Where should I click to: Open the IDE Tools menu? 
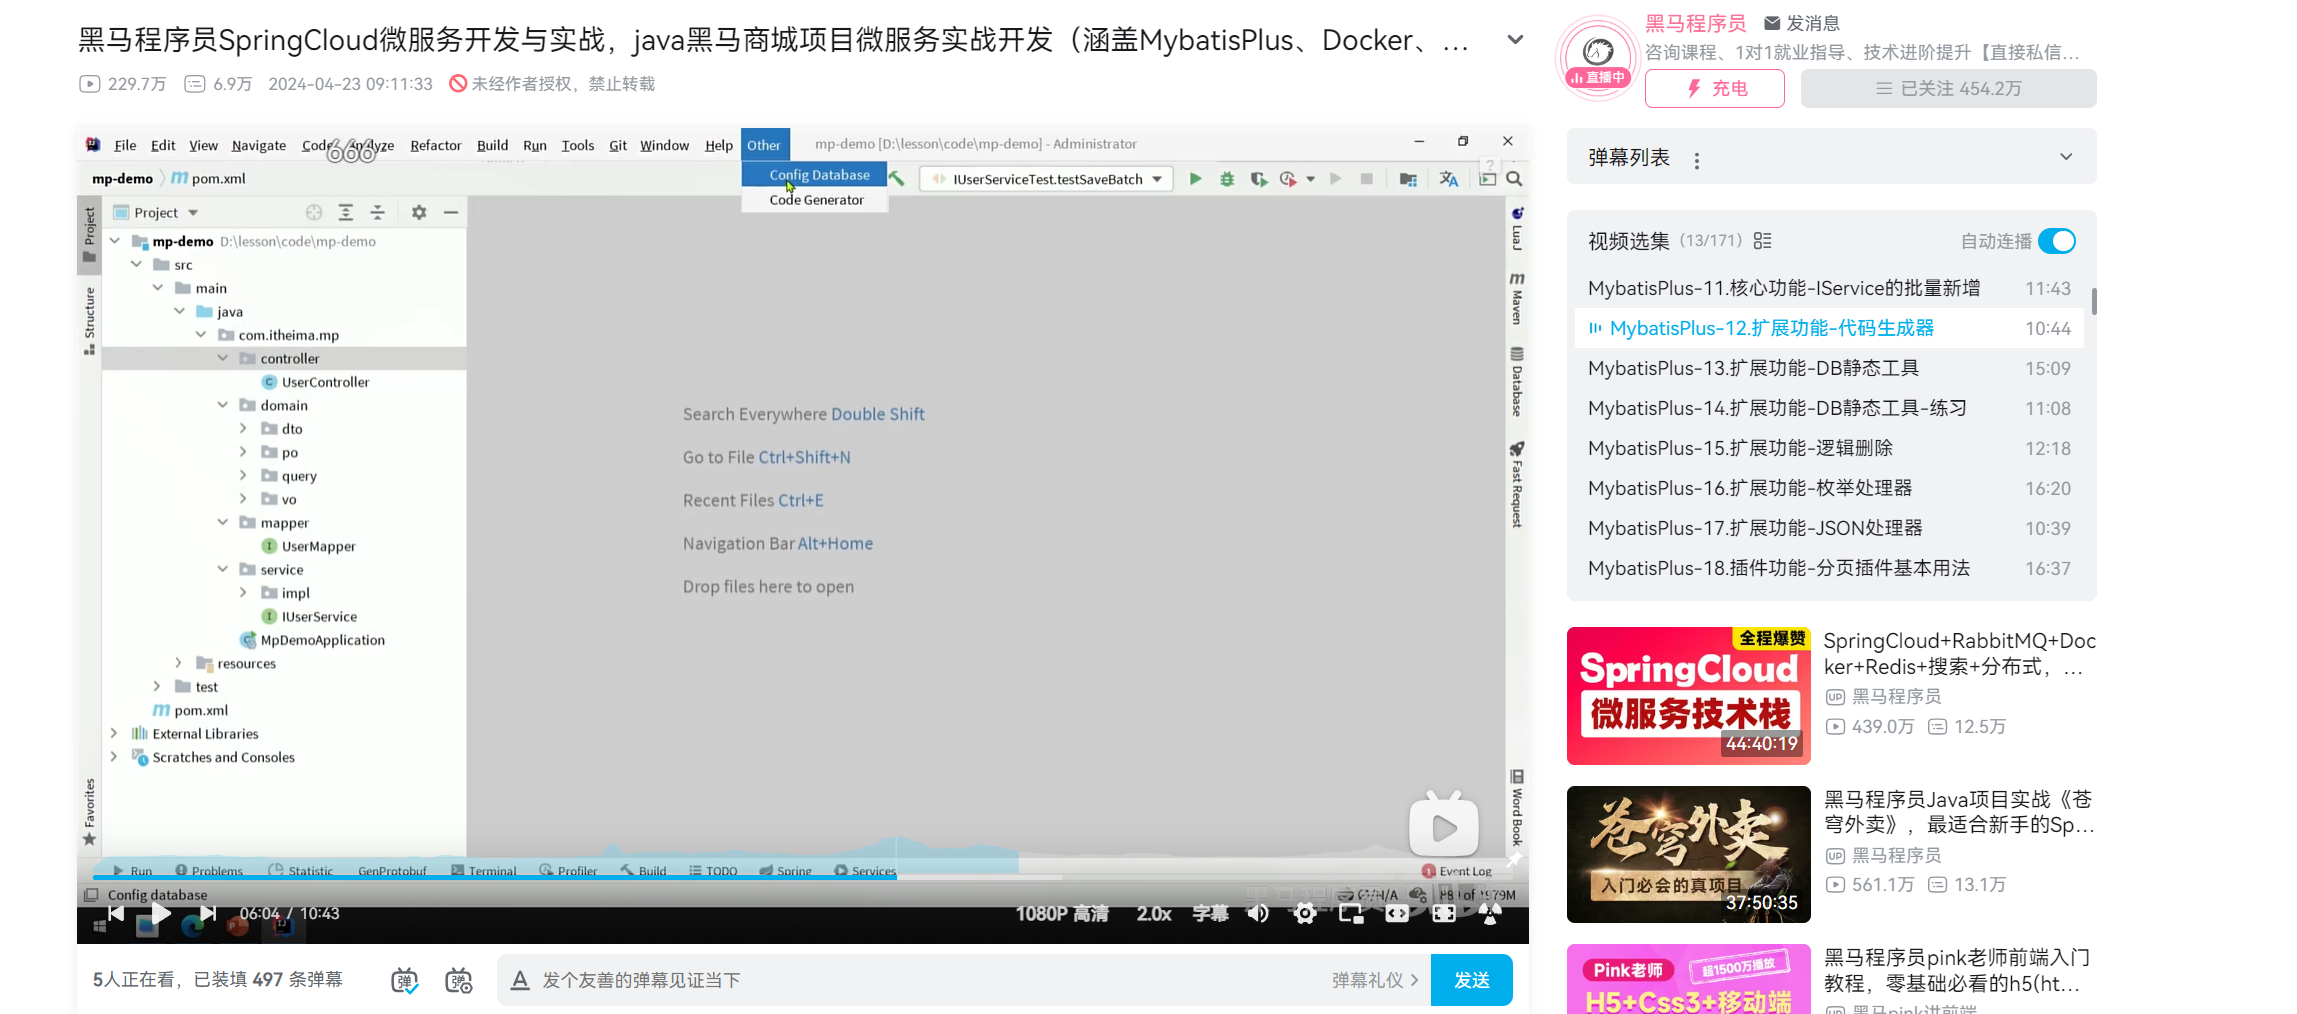coord(577,145)
